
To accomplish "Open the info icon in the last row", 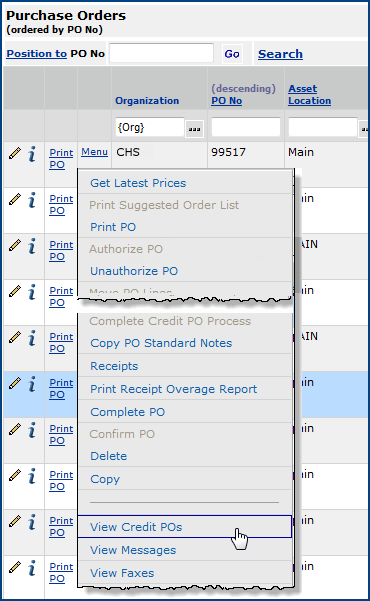I will [32, 568].
